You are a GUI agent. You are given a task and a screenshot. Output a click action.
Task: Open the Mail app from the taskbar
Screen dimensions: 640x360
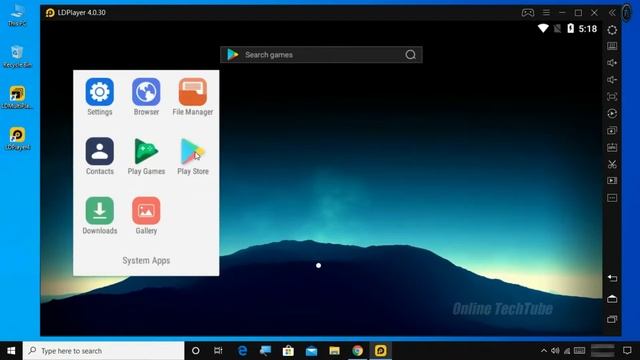311,351
